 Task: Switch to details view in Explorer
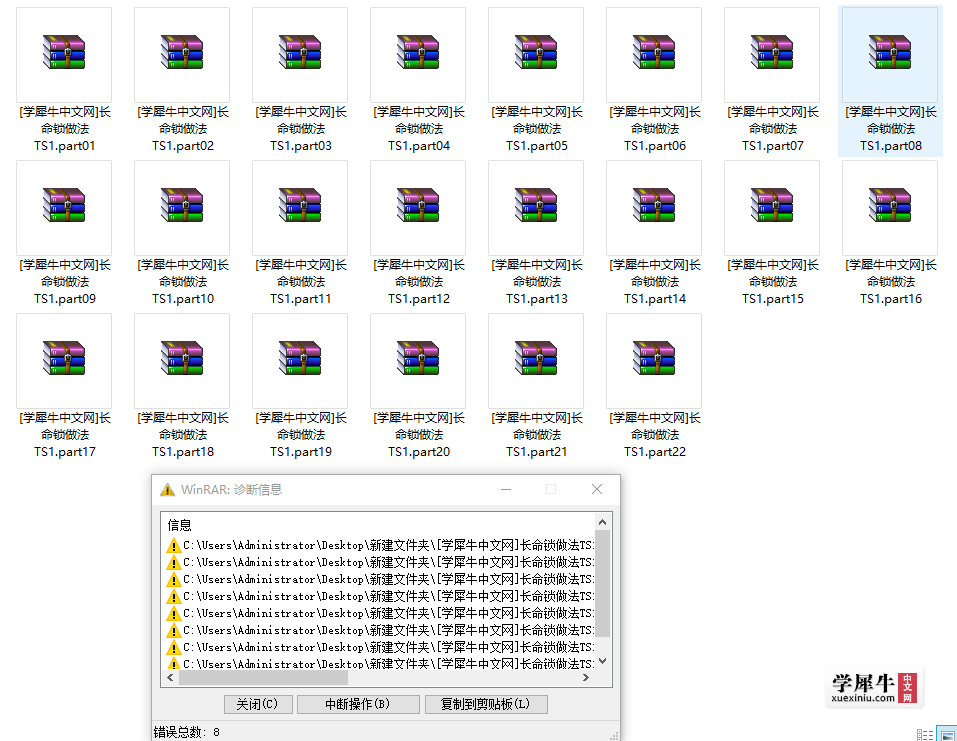pos(925,735)
